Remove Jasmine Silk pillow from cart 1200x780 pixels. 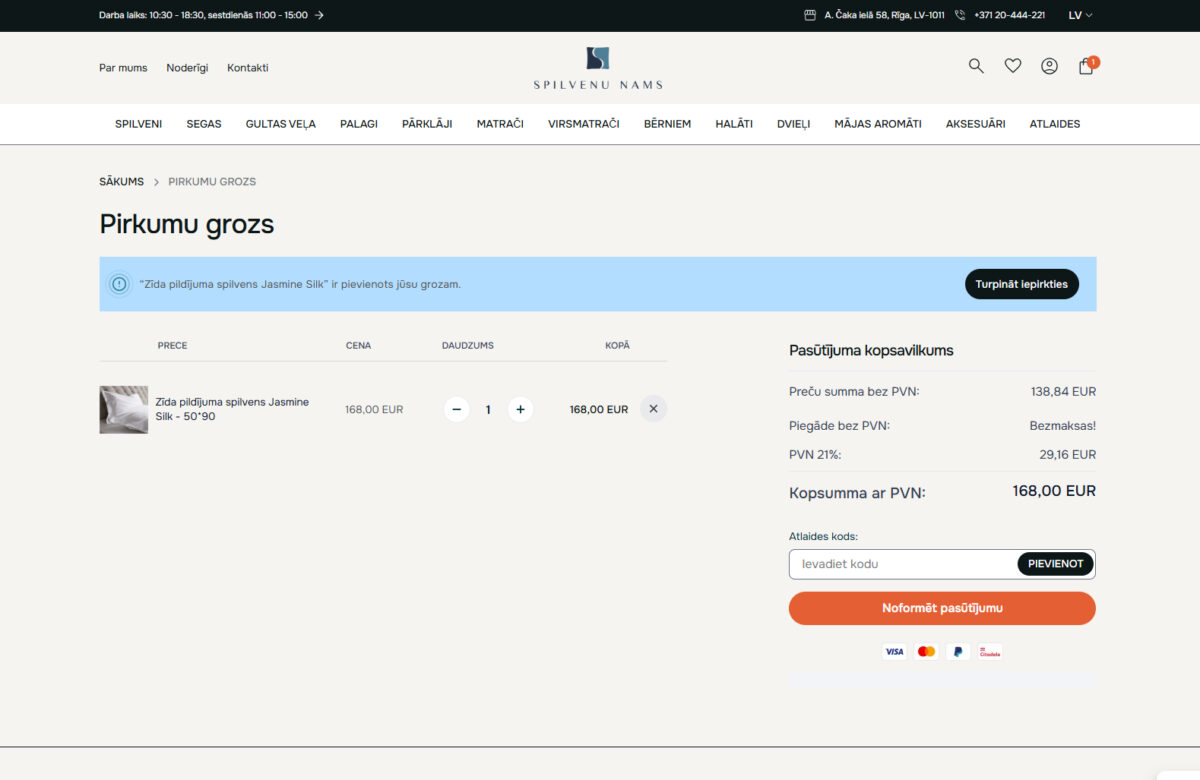[x=653, y=408]
